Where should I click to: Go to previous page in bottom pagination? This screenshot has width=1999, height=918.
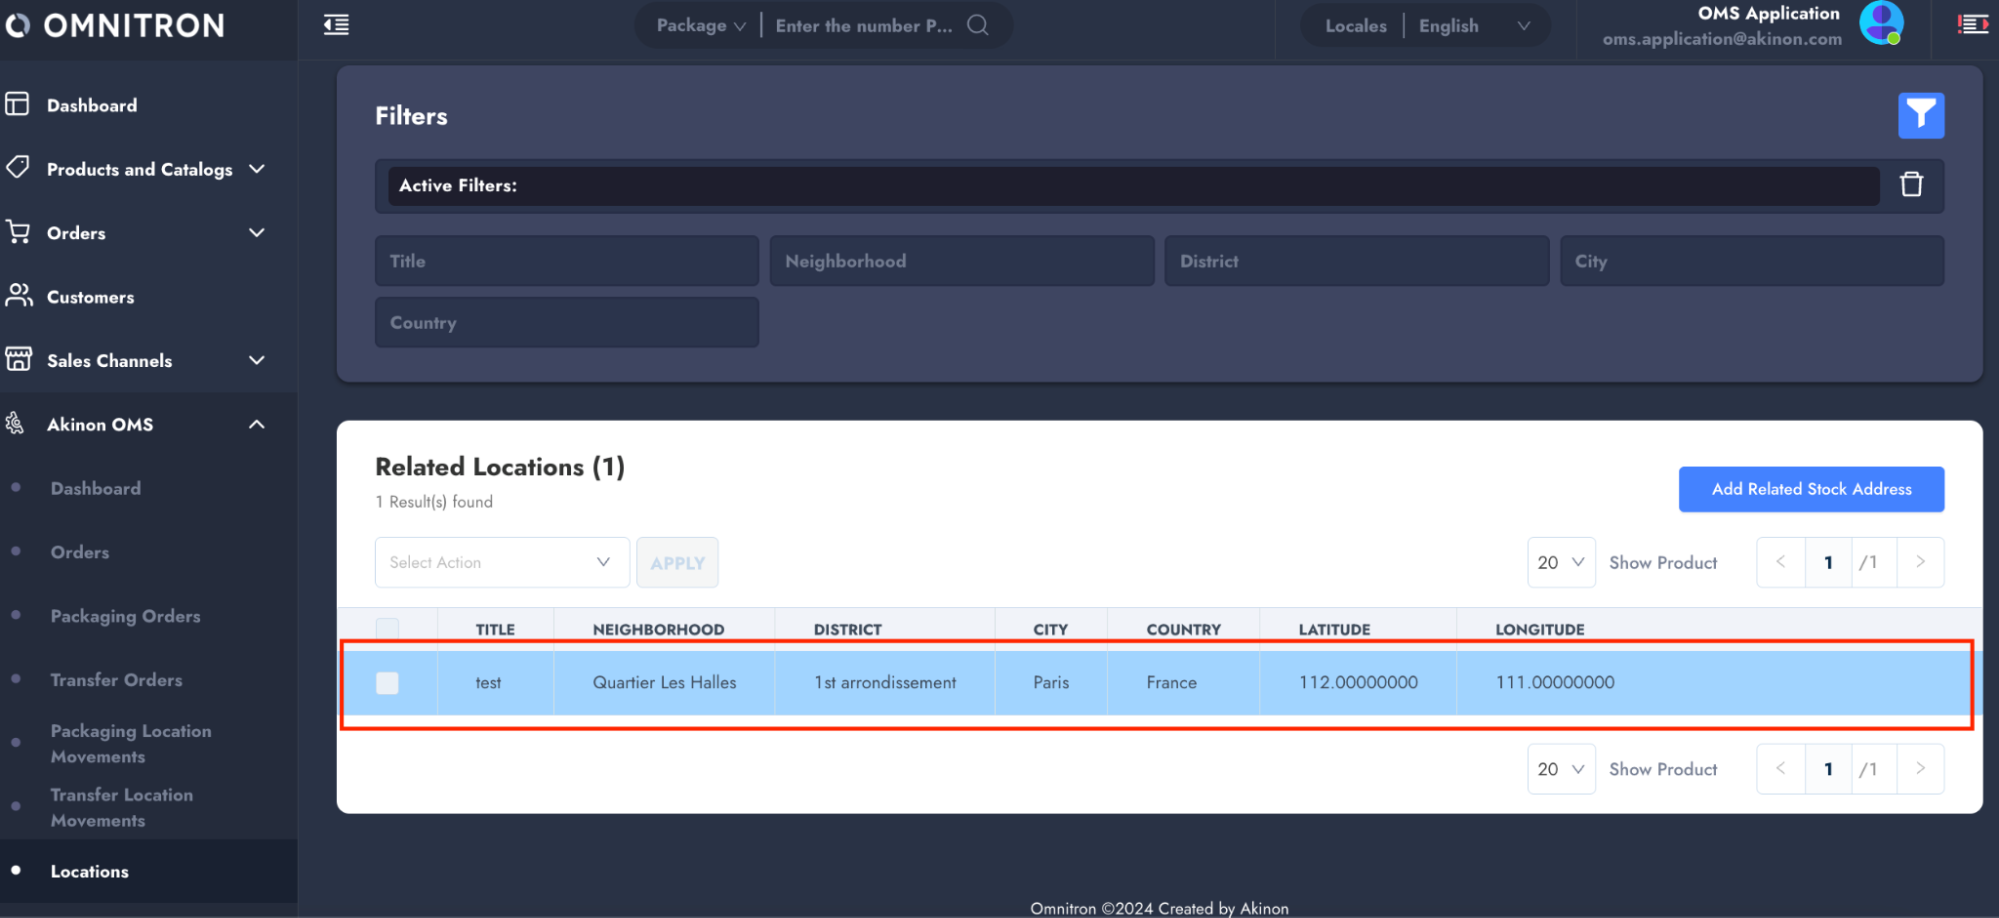tap(1780, 769)
